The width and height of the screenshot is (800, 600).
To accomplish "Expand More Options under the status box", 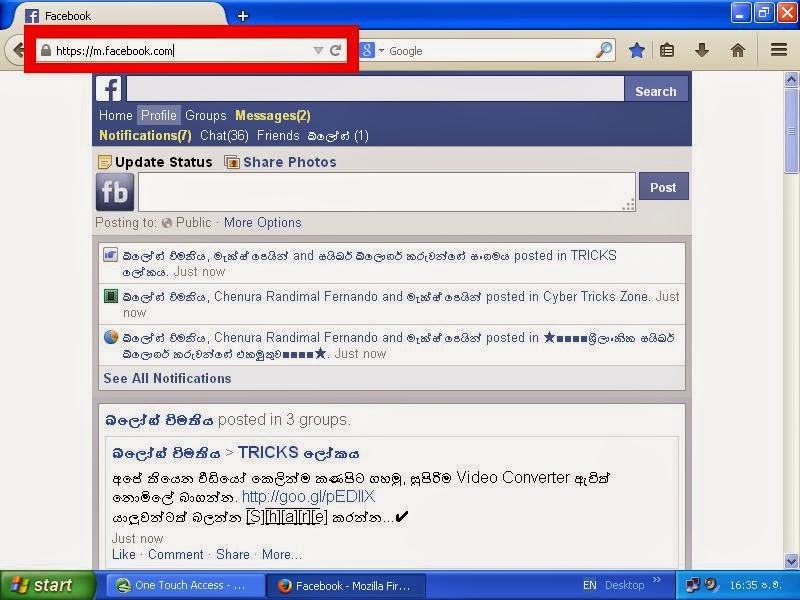I will [x=263, y=223].
